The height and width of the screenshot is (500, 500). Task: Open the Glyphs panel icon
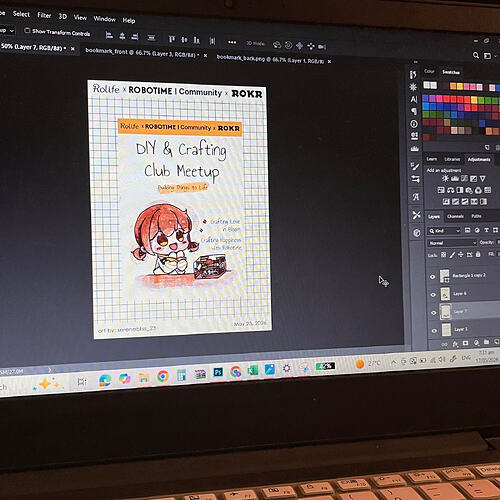(x=416, y=197)
